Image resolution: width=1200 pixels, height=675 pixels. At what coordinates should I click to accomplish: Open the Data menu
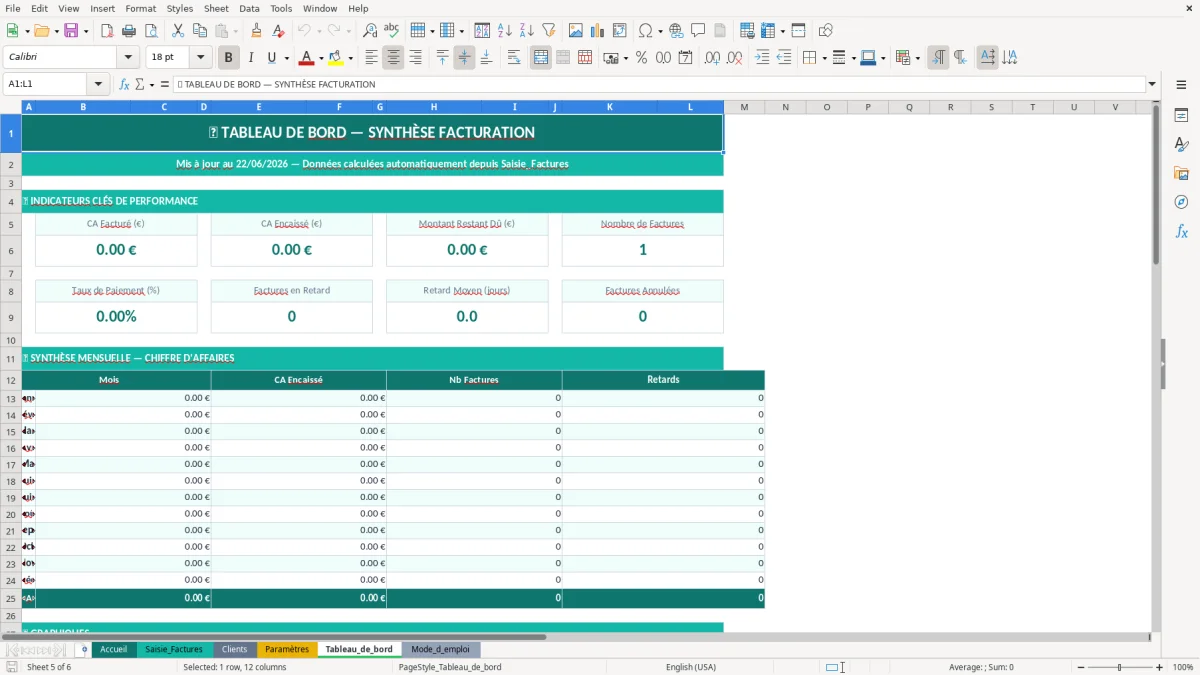click(249, 8)
